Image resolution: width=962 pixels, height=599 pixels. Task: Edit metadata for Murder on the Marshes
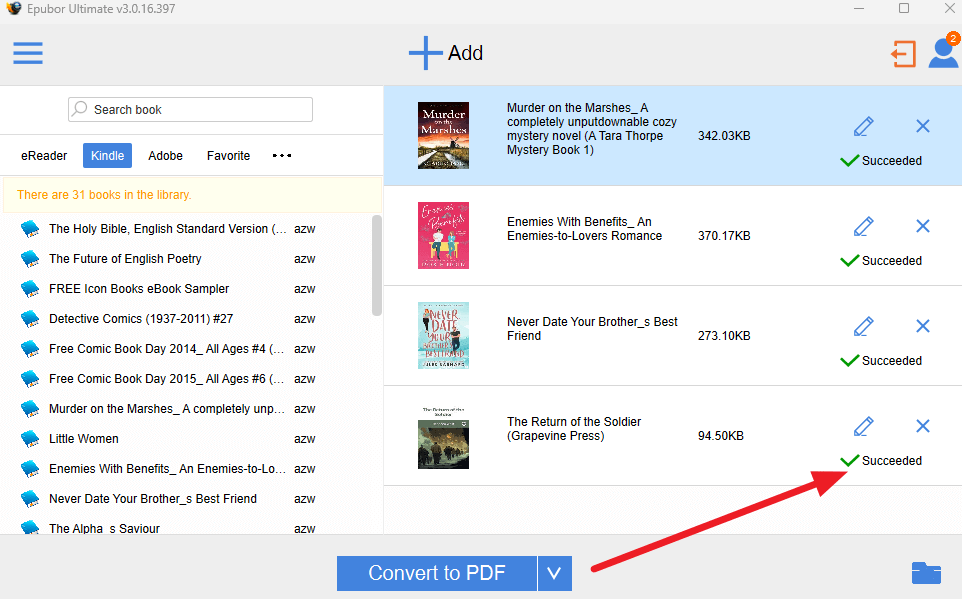[x=863, y=126]
